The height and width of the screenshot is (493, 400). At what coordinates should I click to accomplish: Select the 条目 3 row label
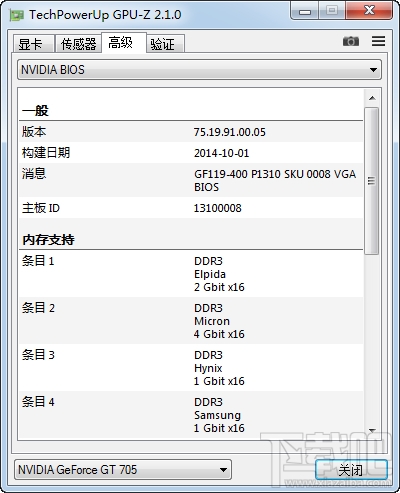(x=38, y=355)
